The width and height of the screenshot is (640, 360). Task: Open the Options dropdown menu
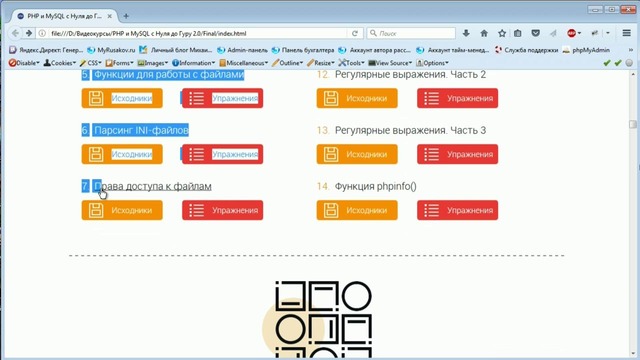click(432, 63)
